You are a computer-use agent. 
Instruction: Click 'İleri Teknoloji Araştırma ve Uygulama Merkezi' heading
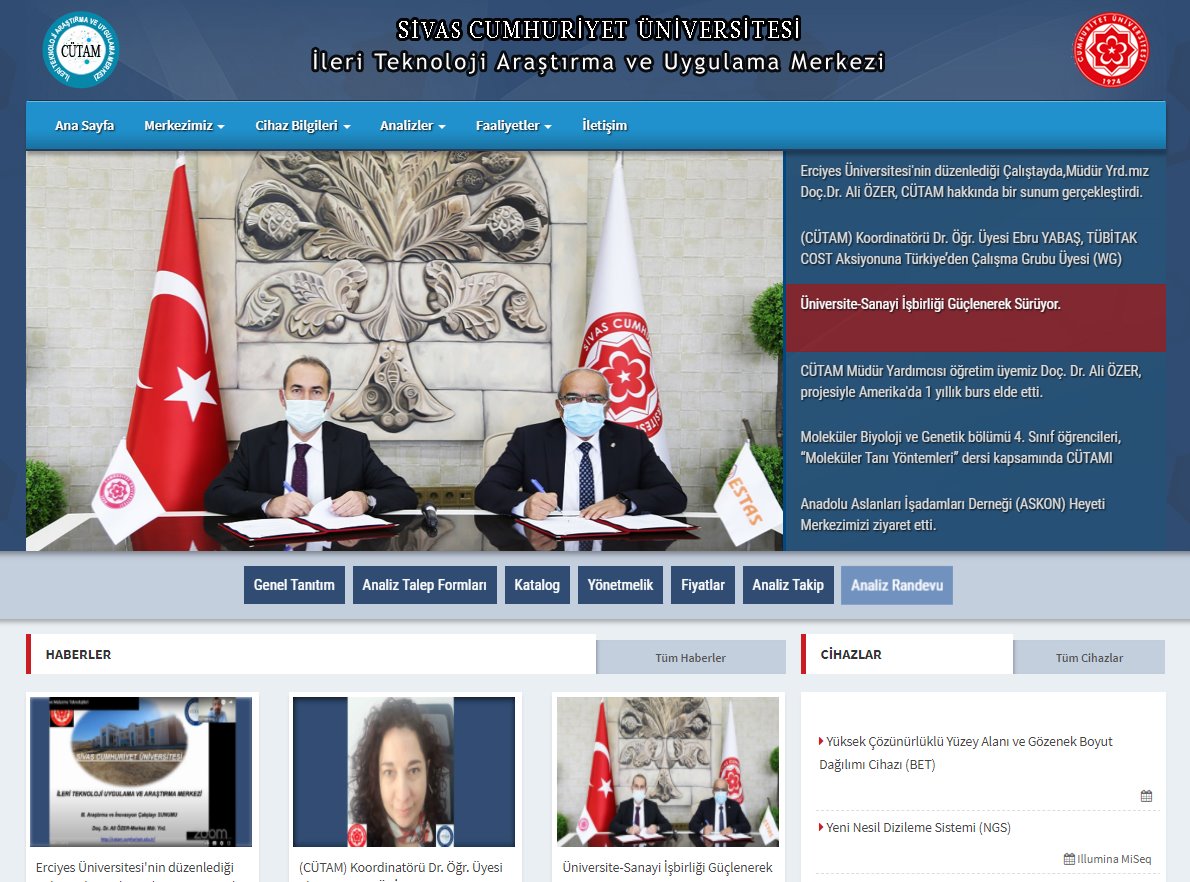tap(598, 61)
